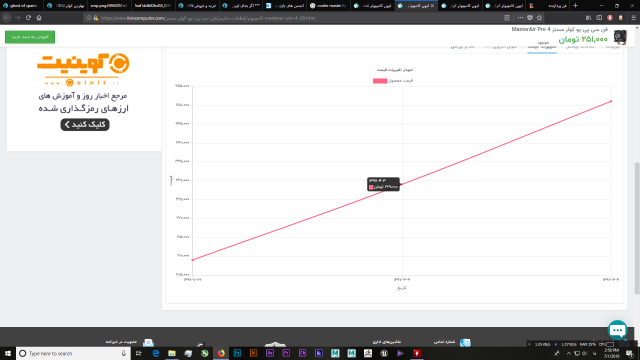Go back to previous page
This screenshot has width=640, height=360.
[7, 18]
